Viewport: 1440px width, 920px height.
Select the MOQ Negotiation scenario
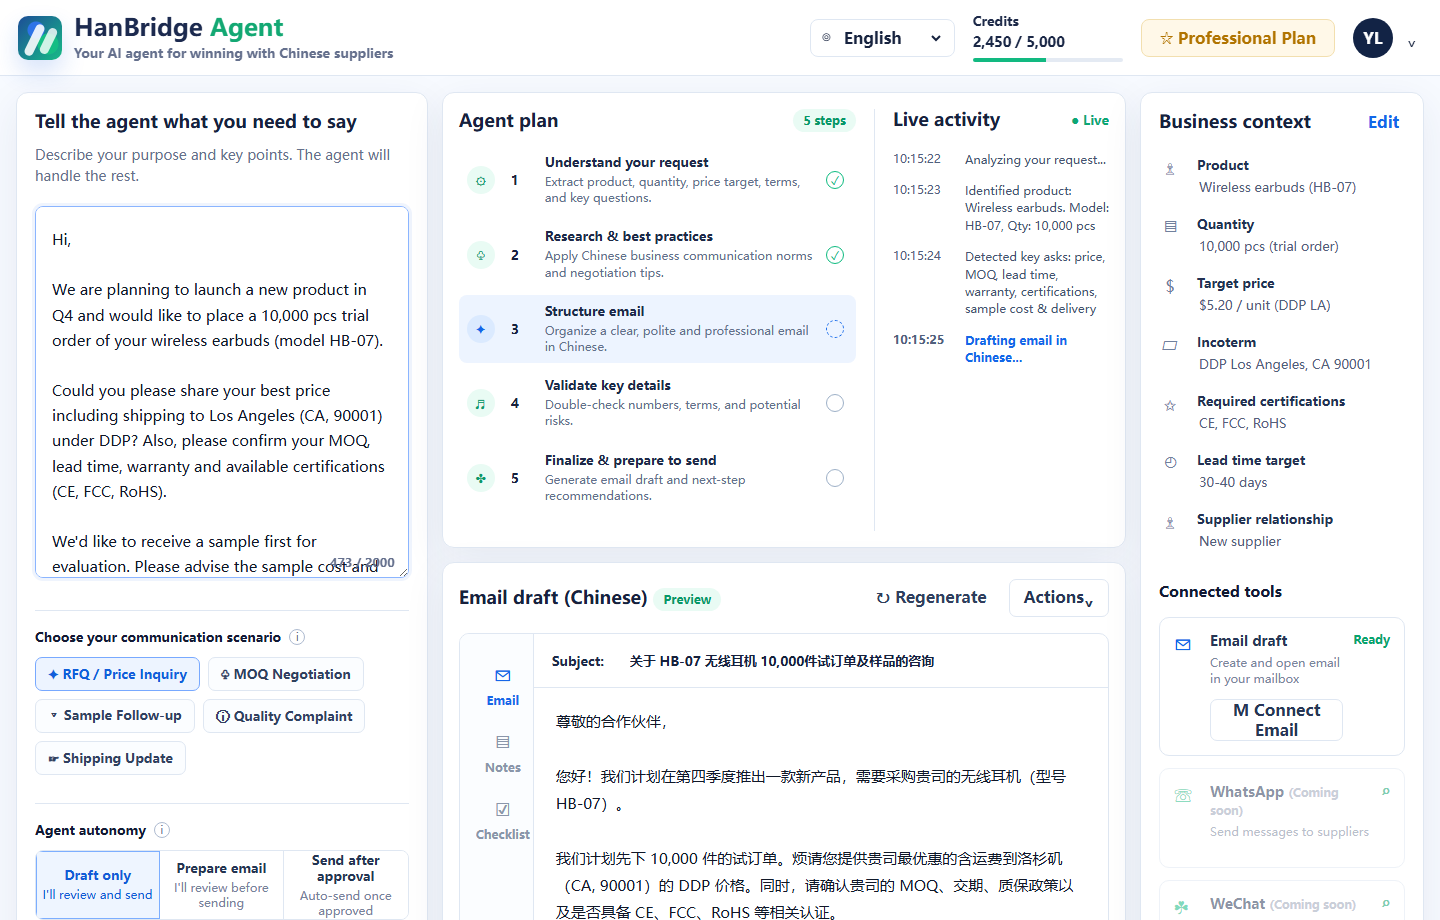click(286, 674)
